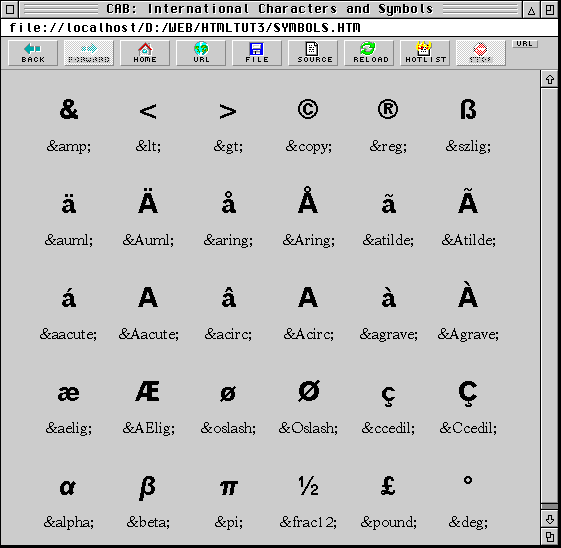Click the copyright symbol character
Image resolution: width=561 pixels, height=548 pixels.
click(308, 109)
